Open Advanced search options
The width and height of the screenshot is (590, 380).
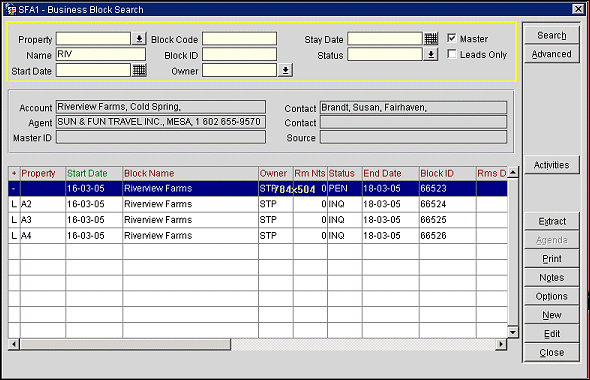tap(552, 54)
